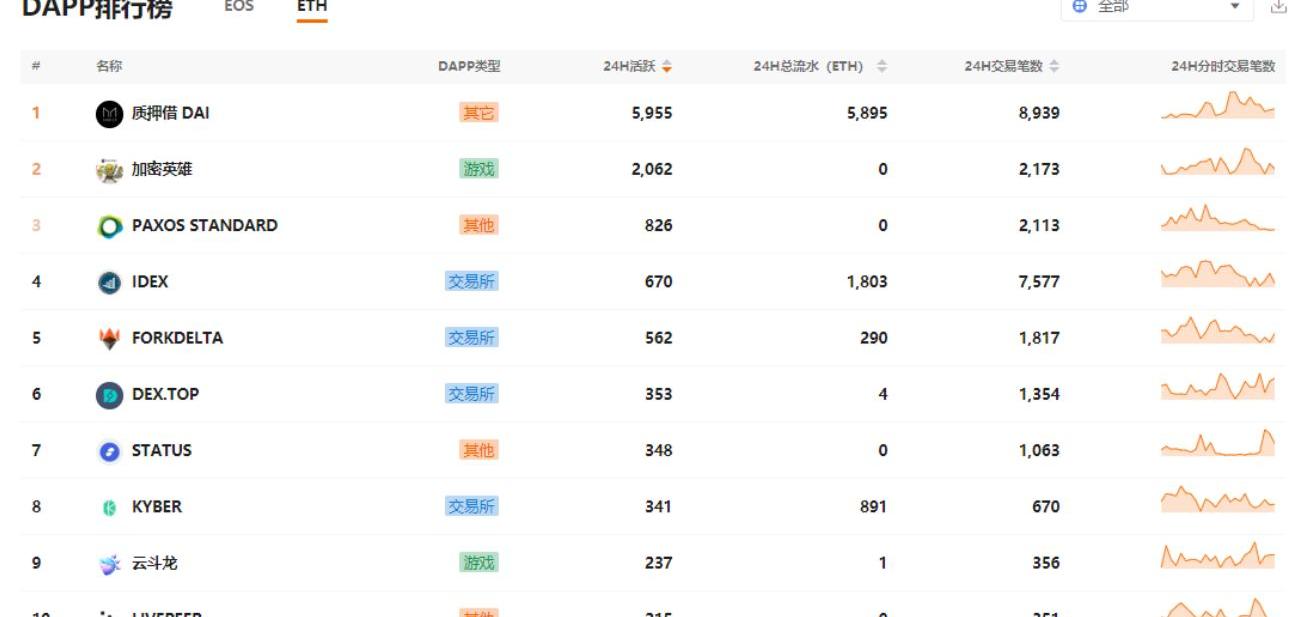Click the FORKDELTA sparkline chart
1301x617 pixels.
(x=1218, y=330)
